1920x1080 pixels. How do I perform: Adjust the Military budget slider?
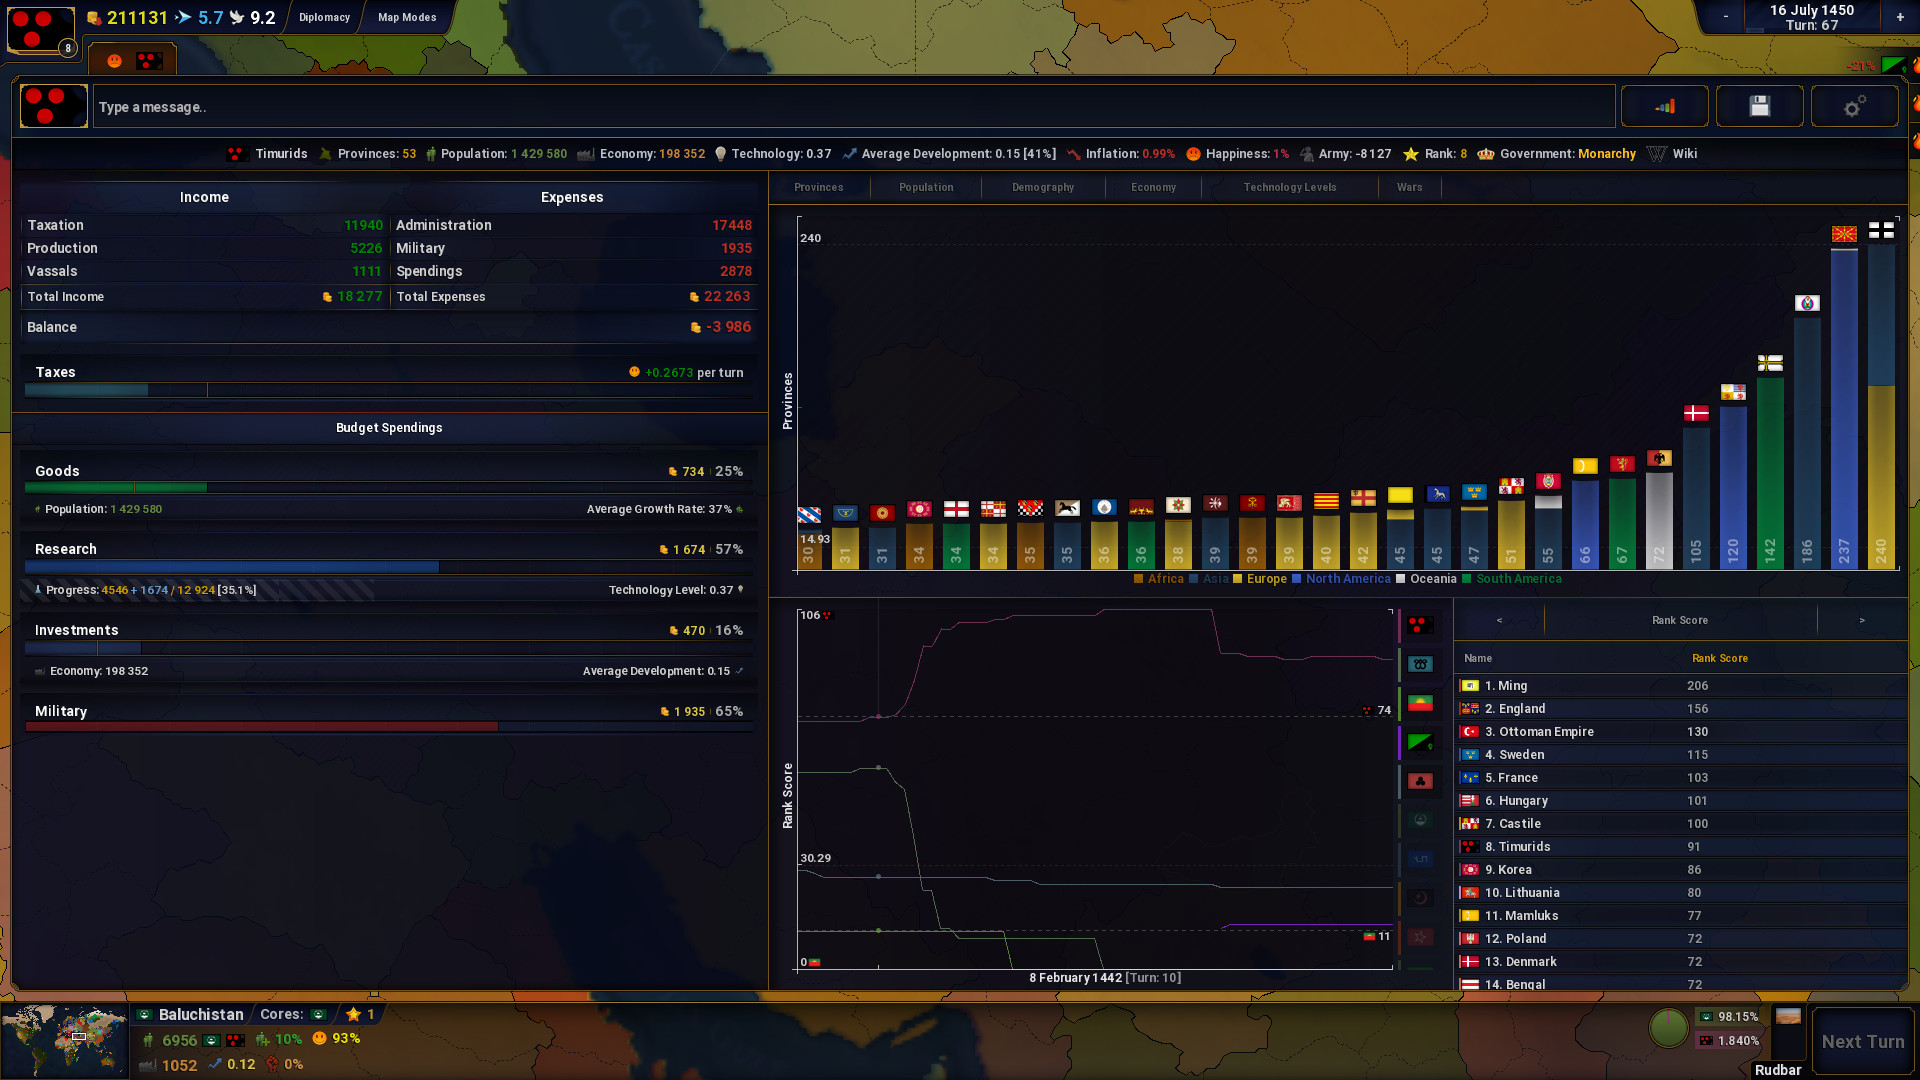point(389,727)
